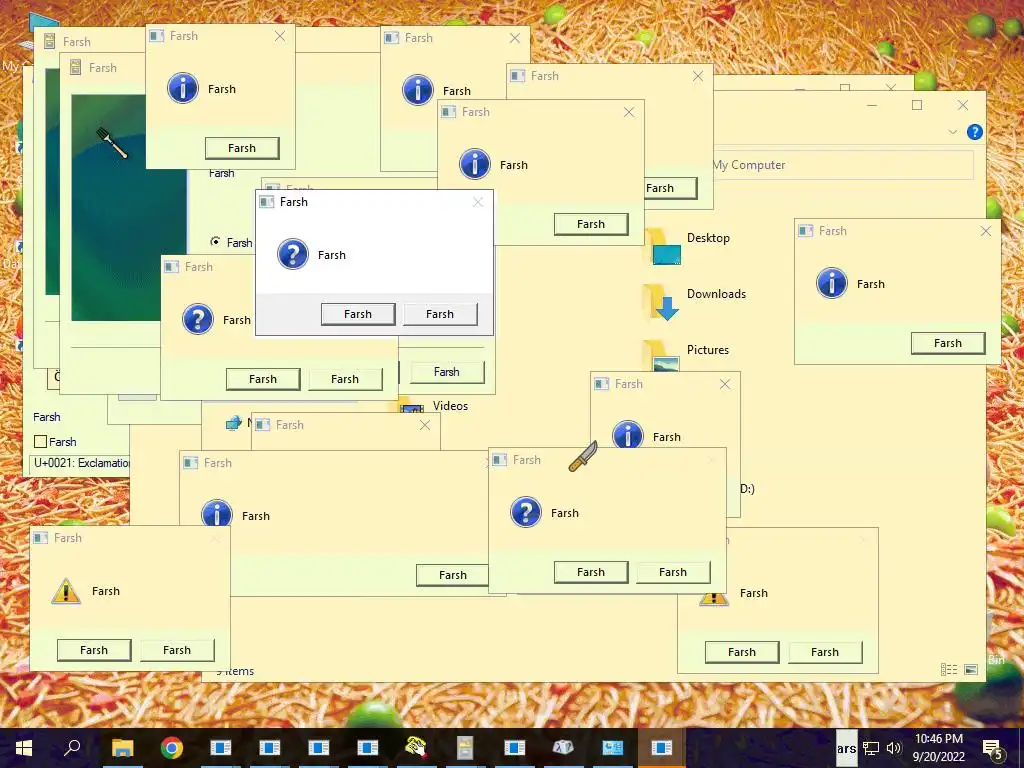Click warning icon in bottom-left Farsh dialog
This screenshot has width=1024, height=768.
tap(66, 591)
